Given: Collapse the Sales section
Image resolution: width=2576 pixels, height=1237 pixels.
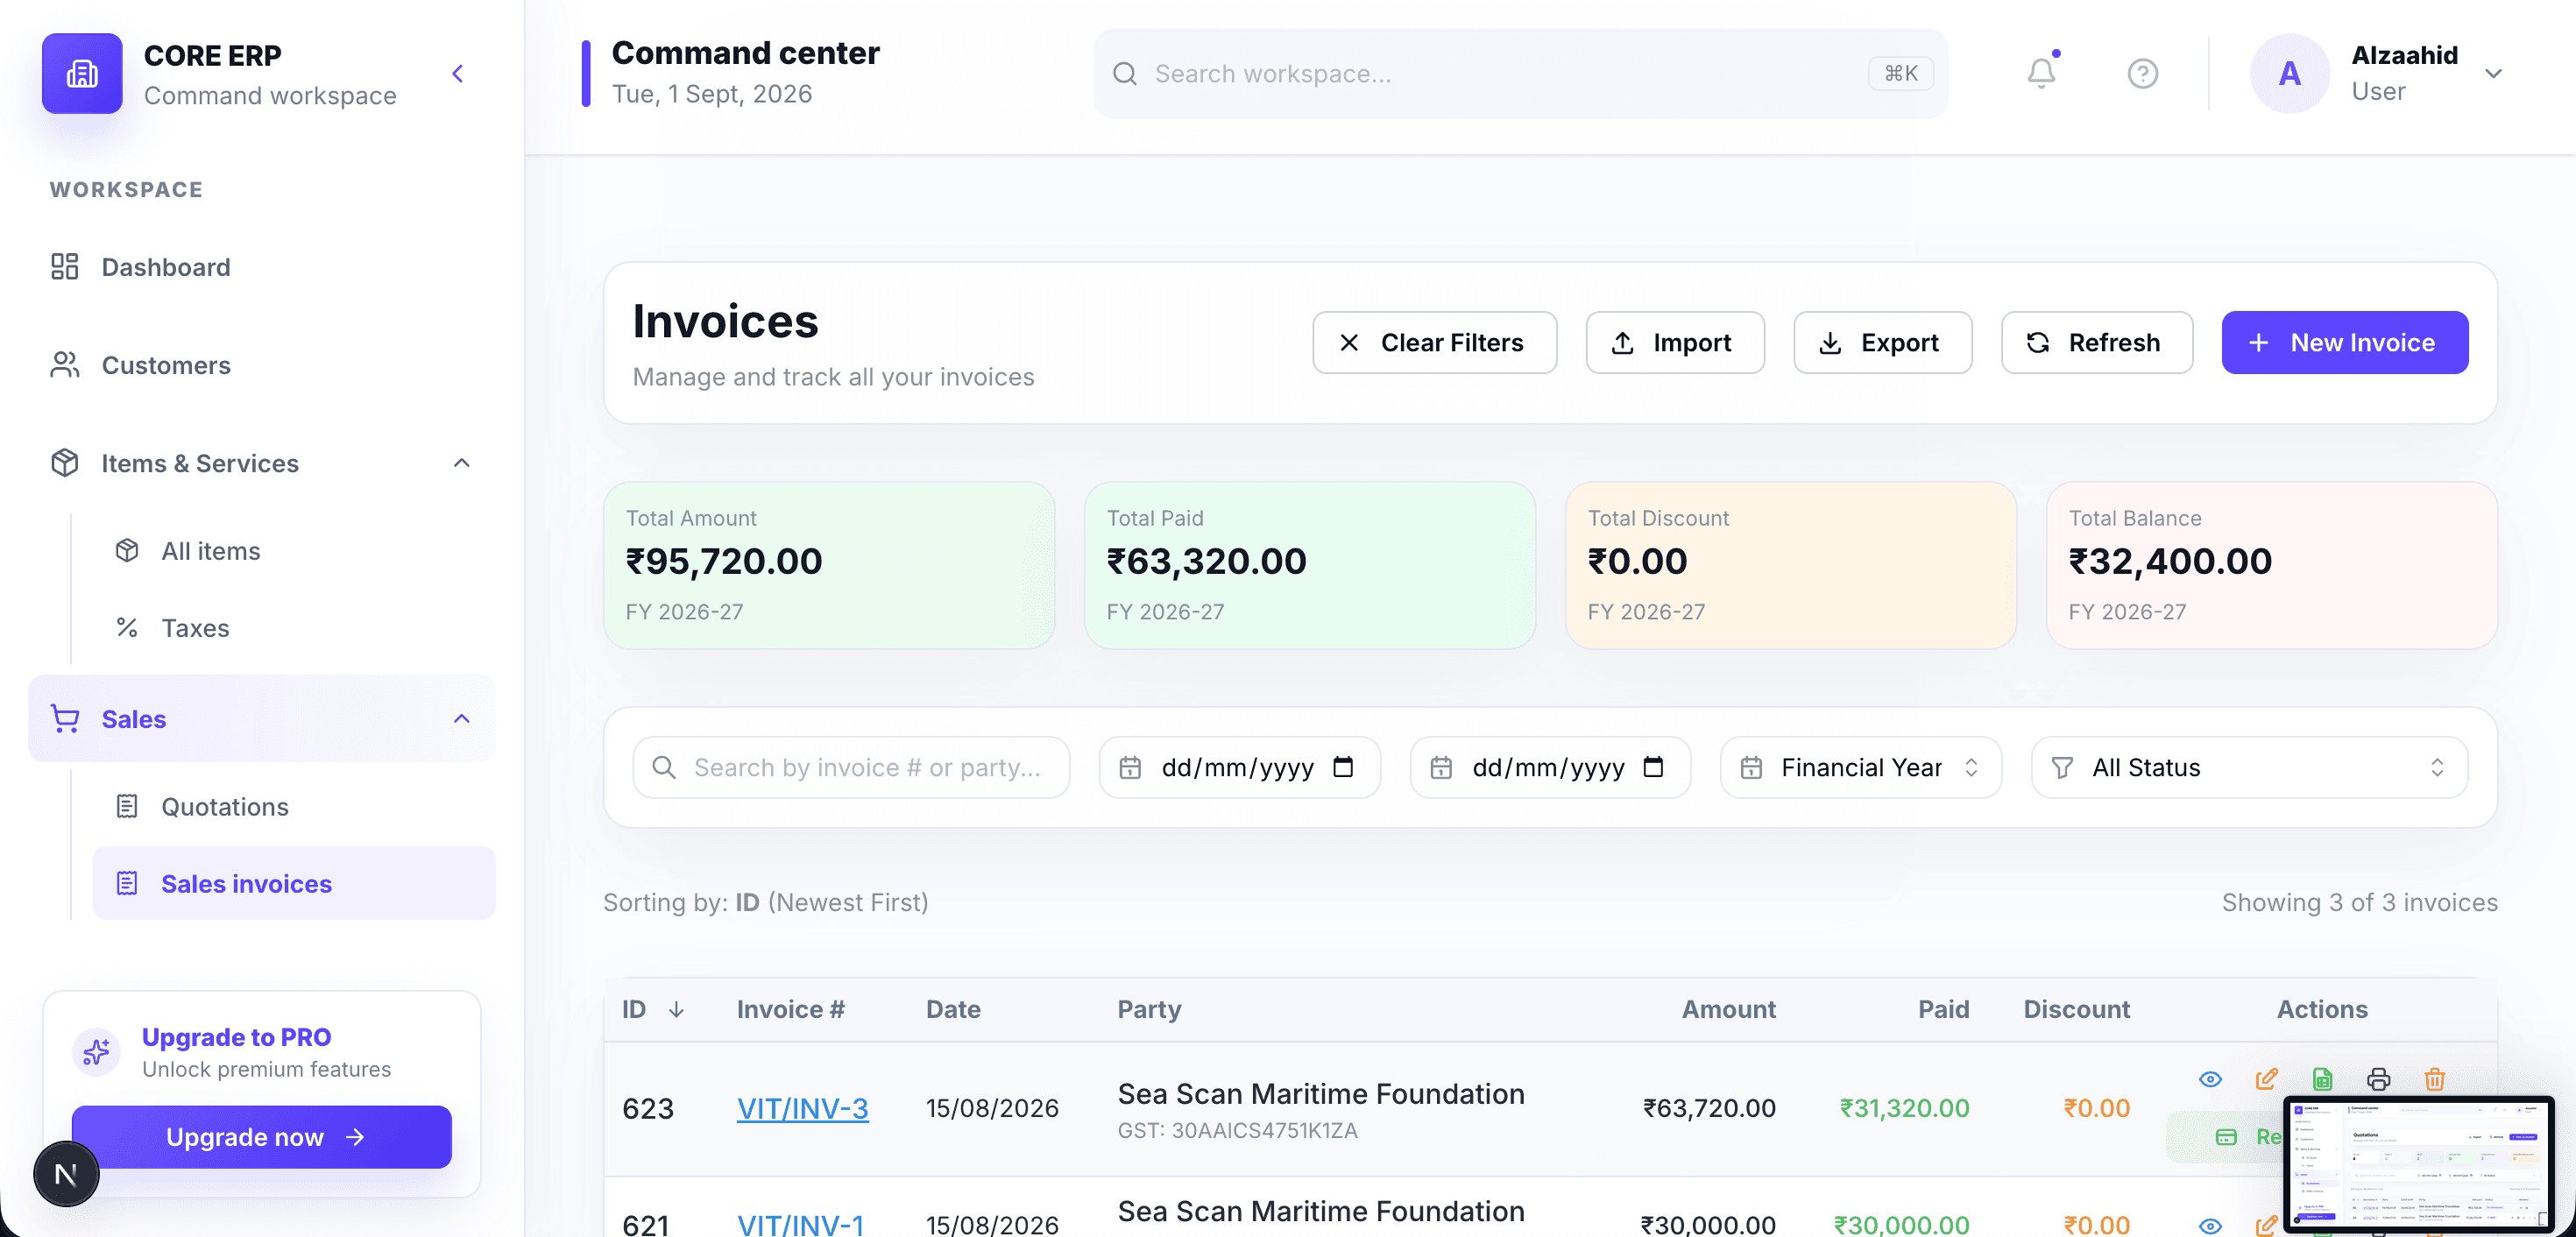Looking at the screenshot, I should [x=461, y=719].
